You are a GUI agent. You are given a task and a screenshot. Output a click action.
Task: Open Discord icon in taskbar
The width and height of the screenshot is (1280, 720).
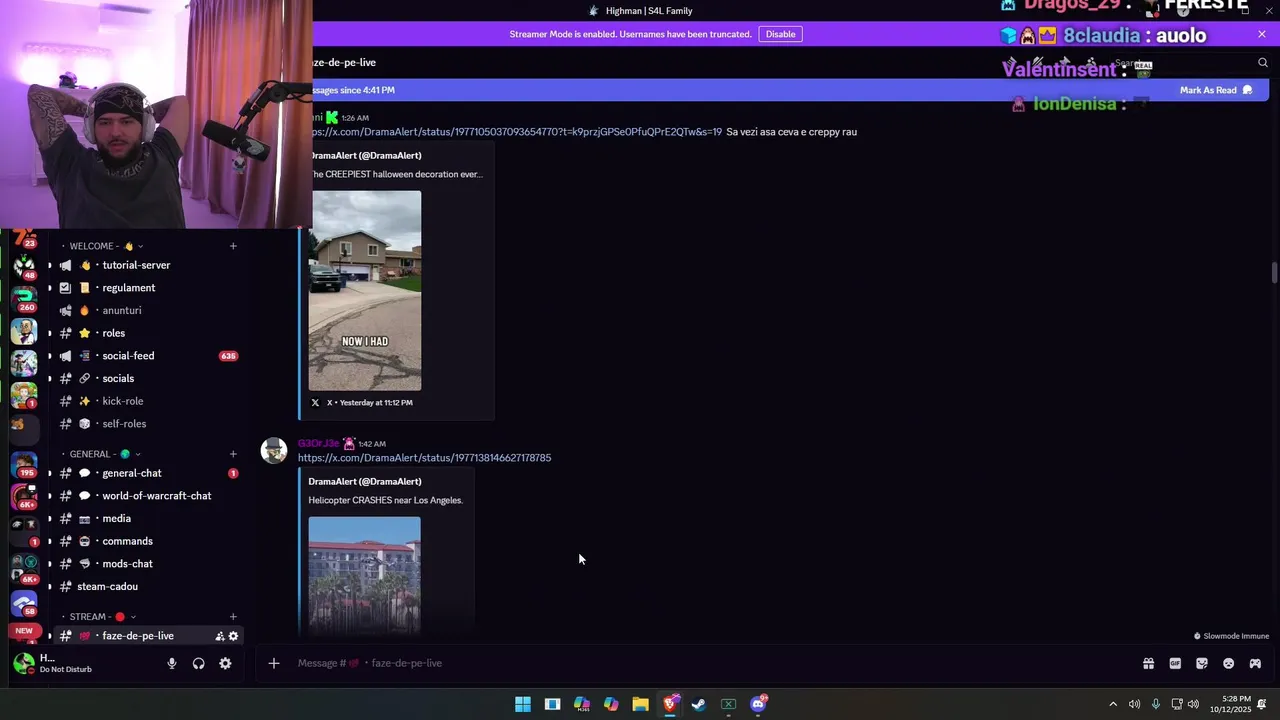[758, 704]
